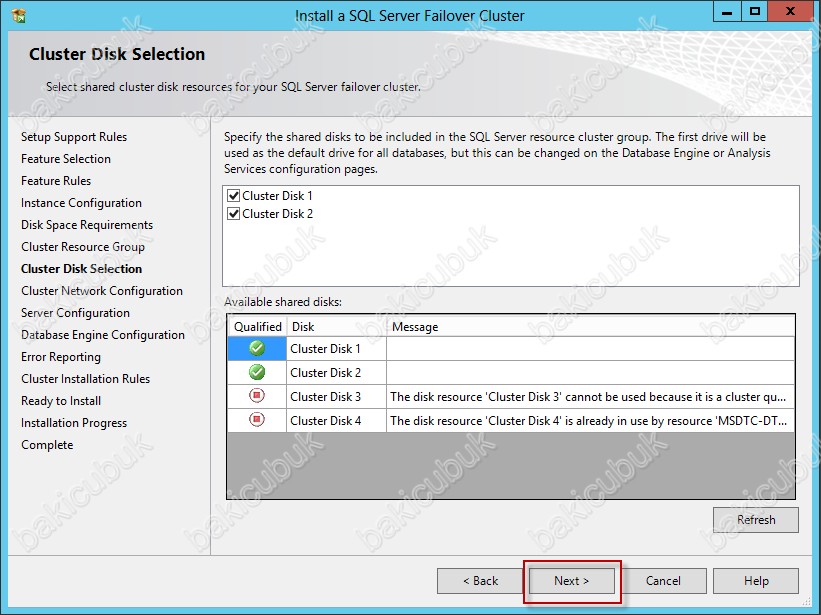The image size is (821, 615).
Task: Select the Instance Configuration step
Action: [x=81, y=203]
